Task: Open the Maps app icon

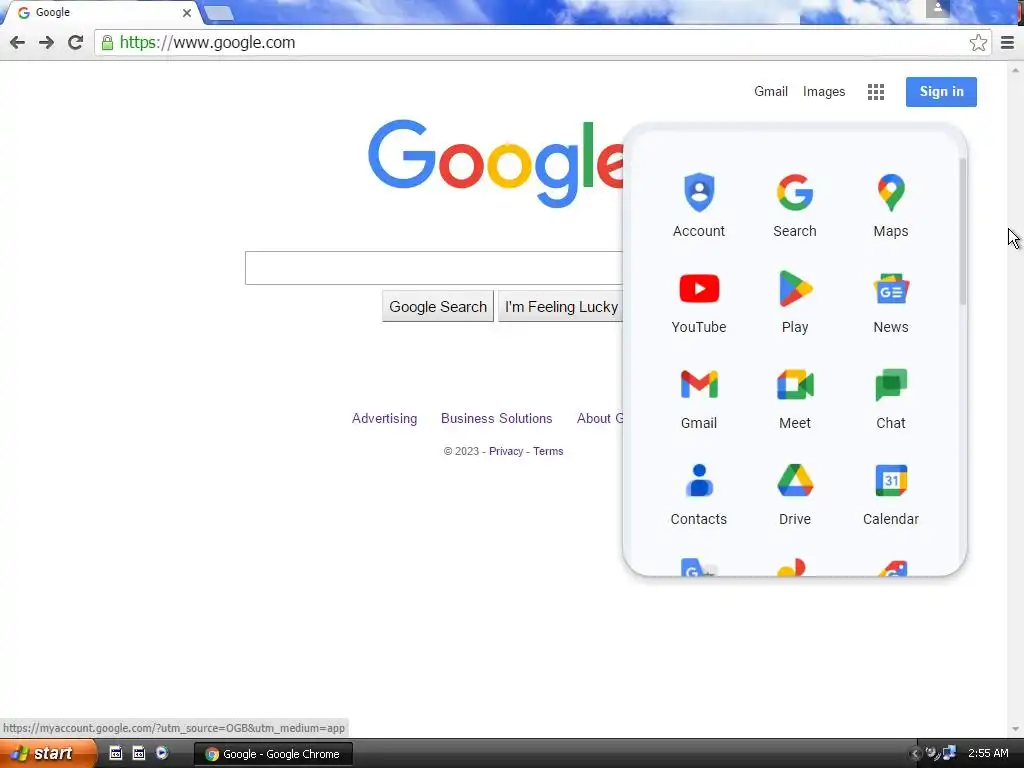Action: 891,205
